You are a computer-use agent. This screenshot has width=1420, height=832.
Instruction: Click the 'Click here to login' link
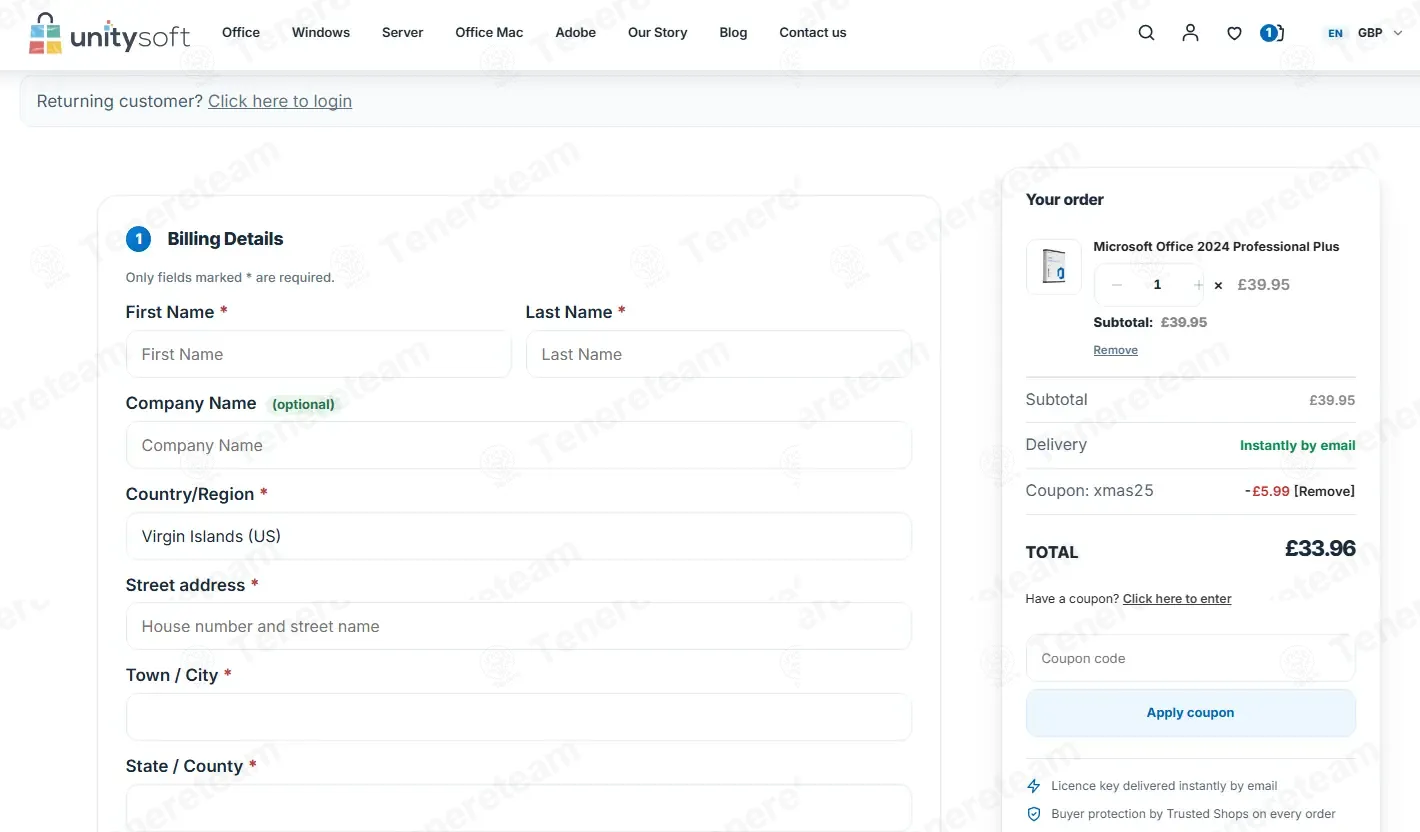click(280, 101)
